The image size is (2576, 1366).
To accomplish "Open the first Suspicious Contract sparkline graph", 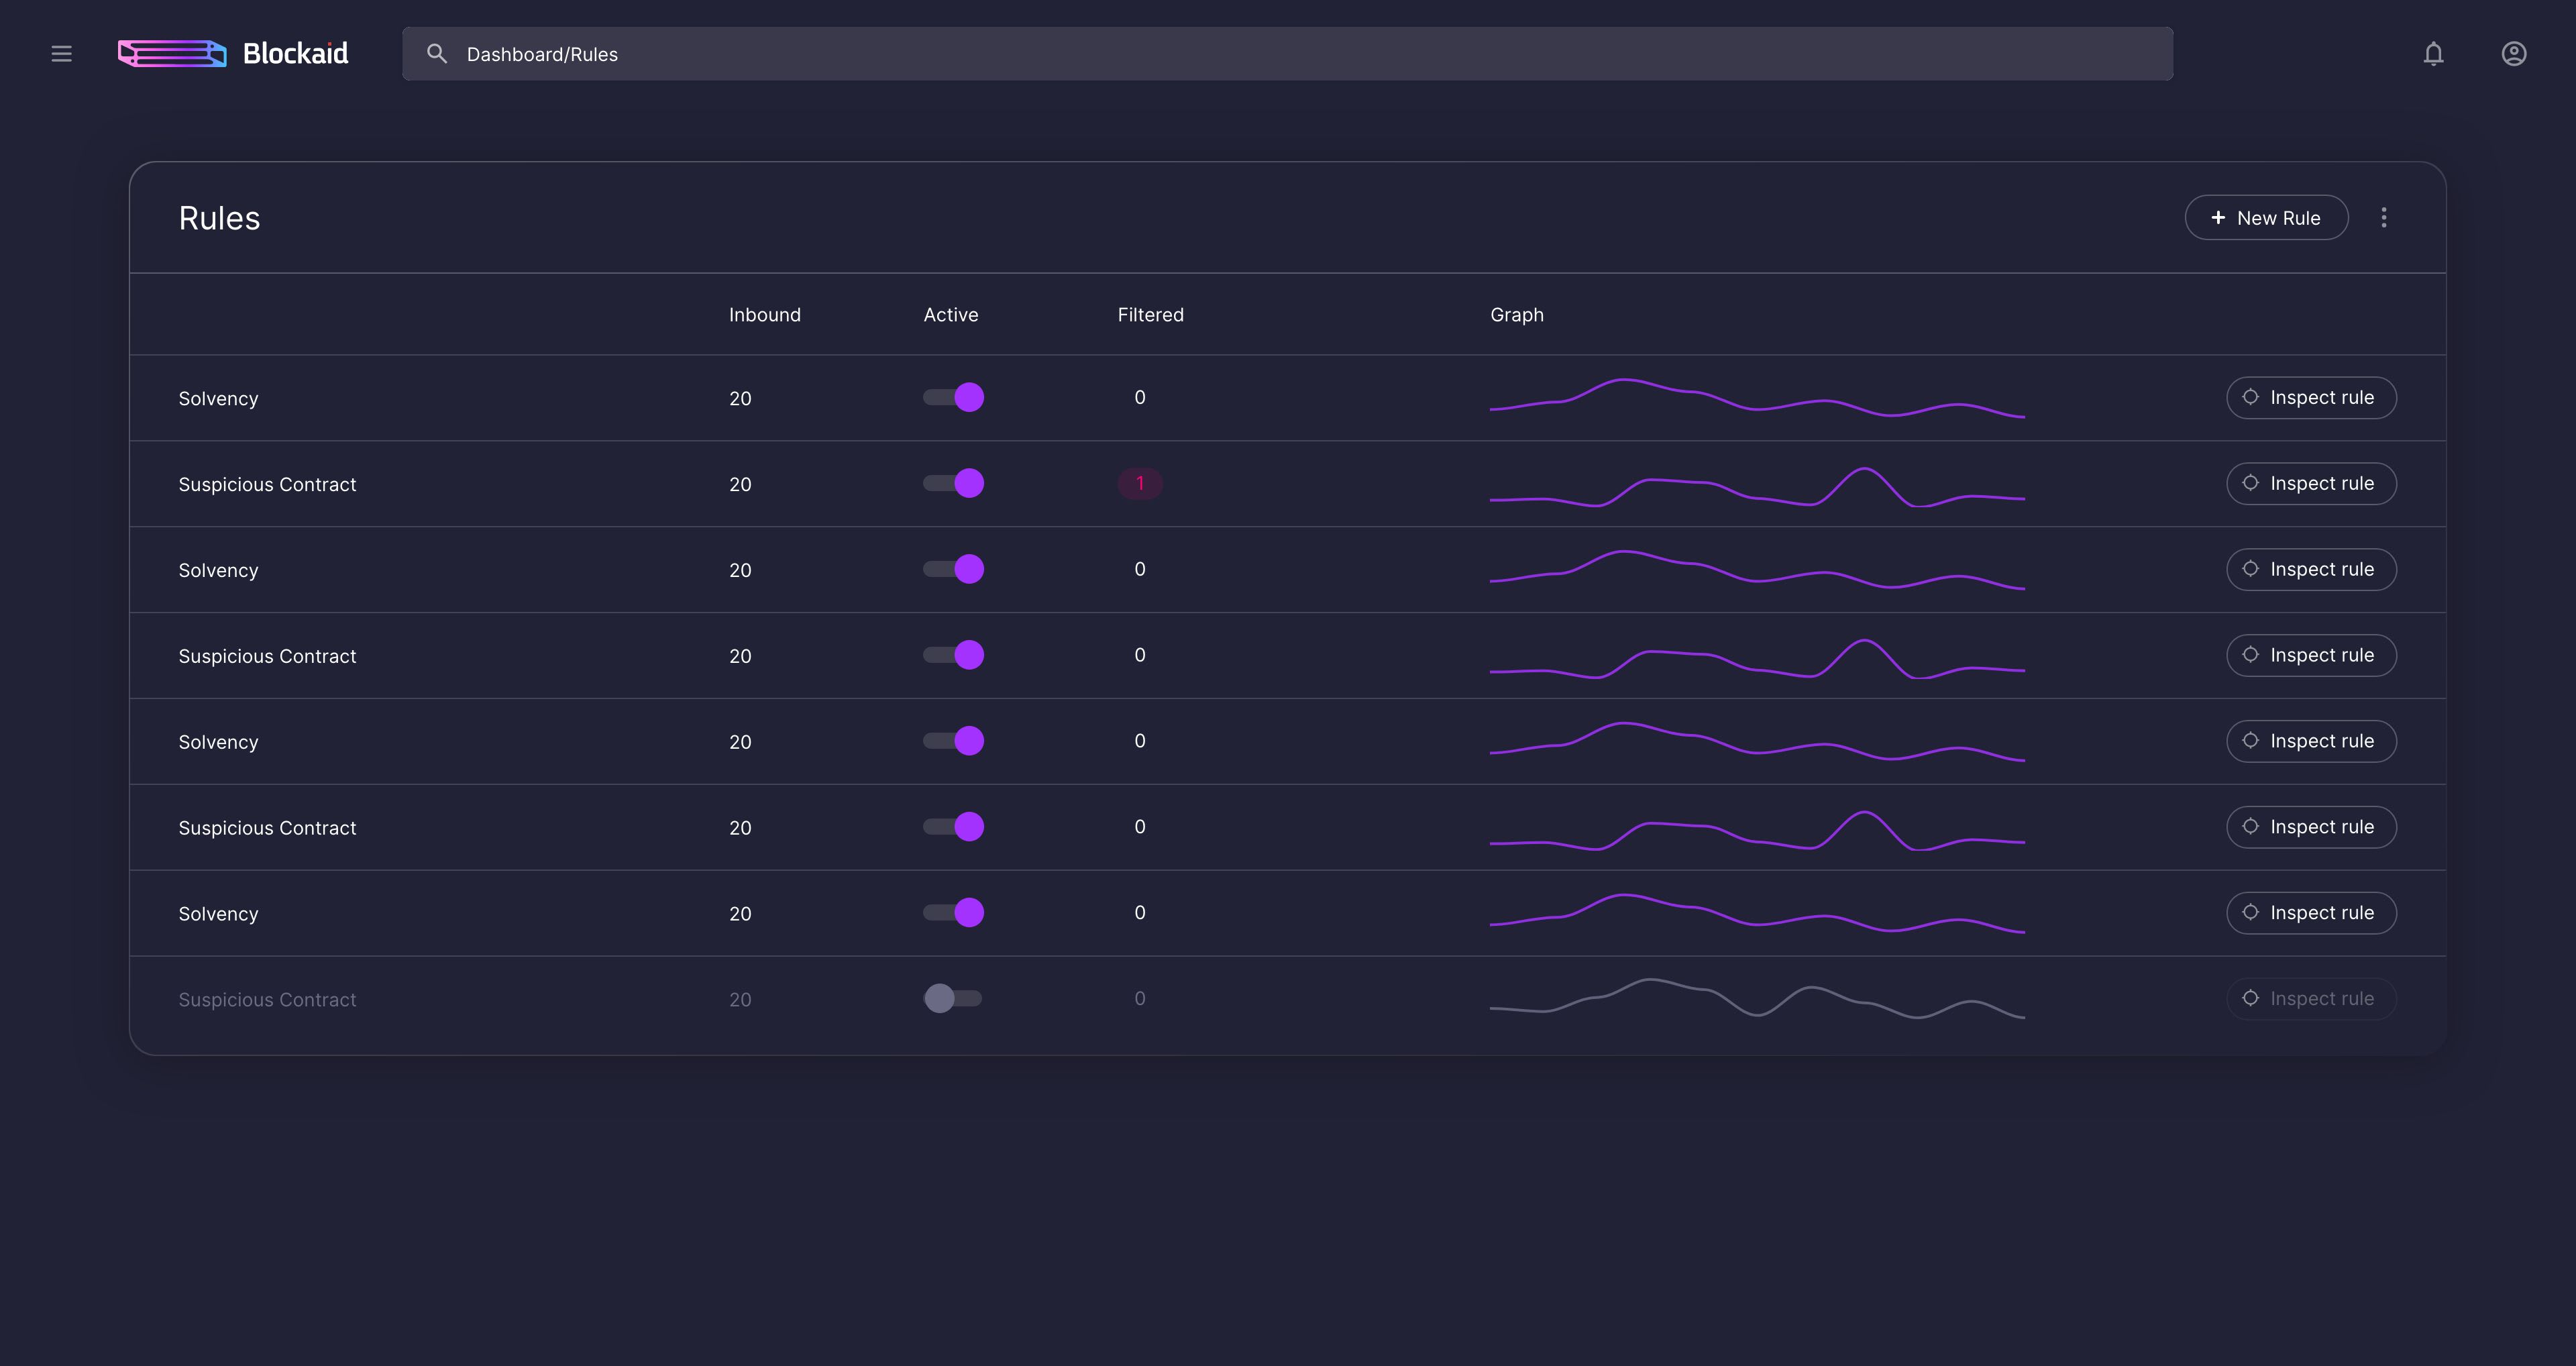I will coord(1757,487).
